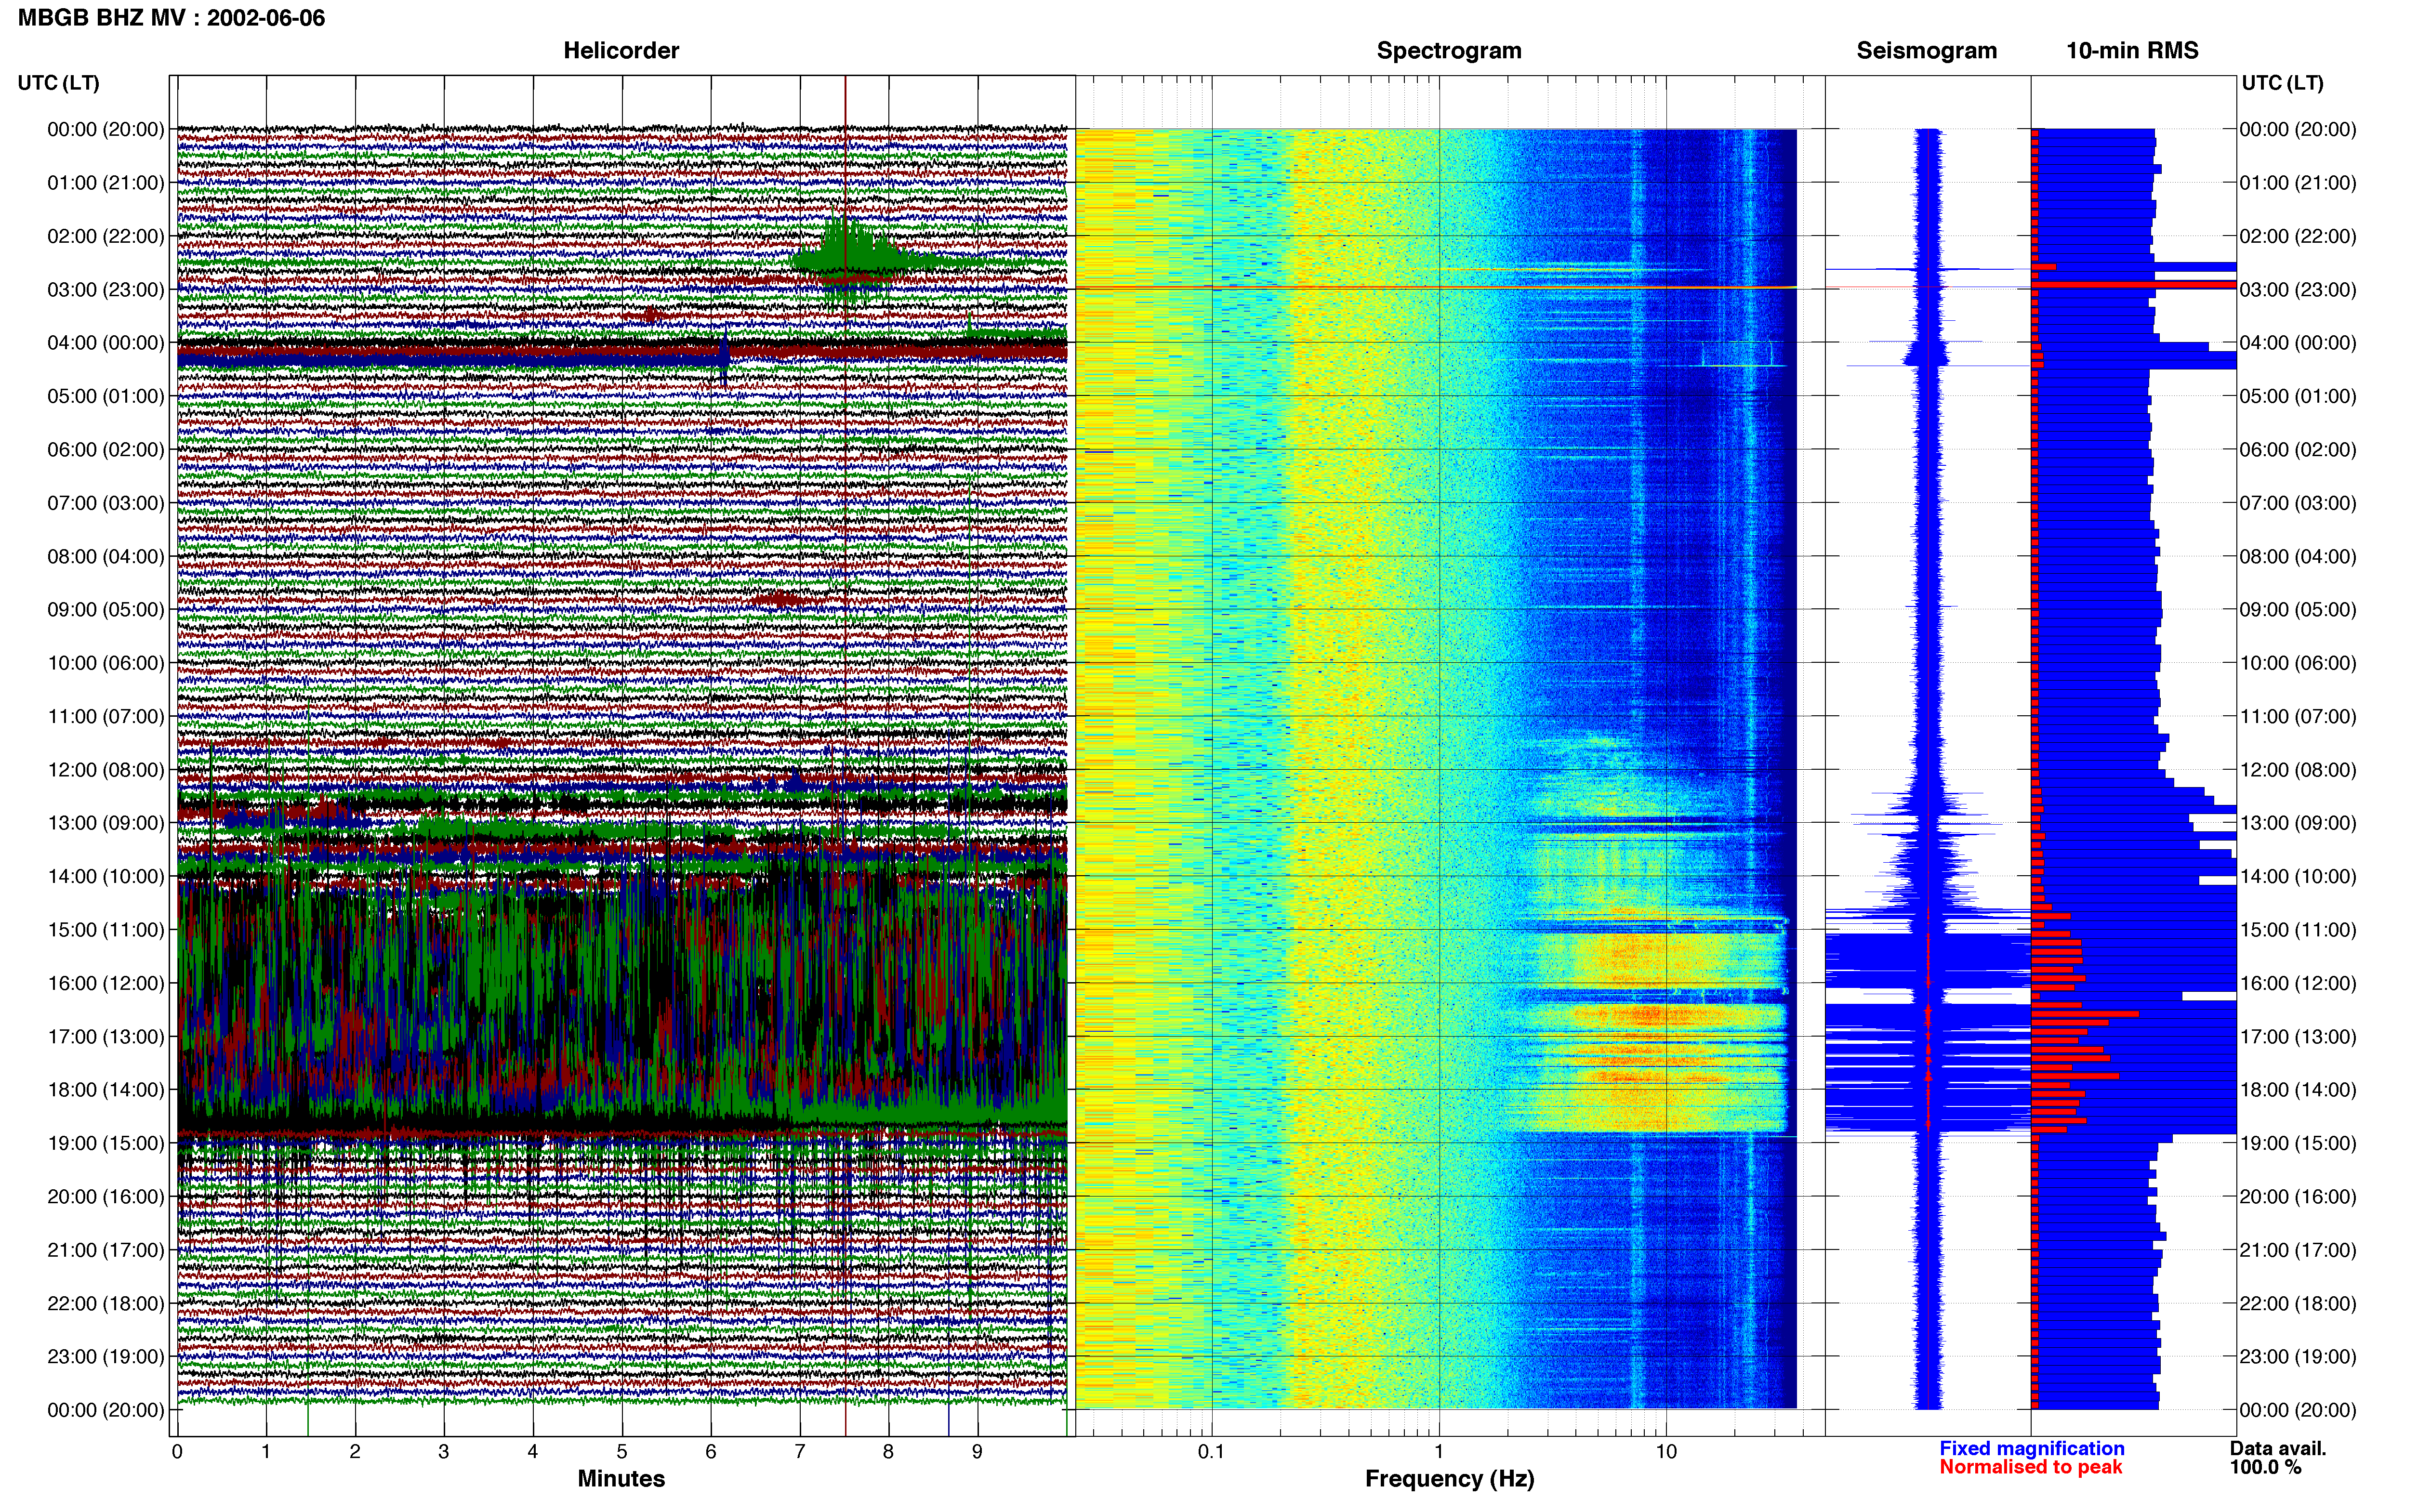Click the '10' frequency axis tick label

(1666, 1451)
